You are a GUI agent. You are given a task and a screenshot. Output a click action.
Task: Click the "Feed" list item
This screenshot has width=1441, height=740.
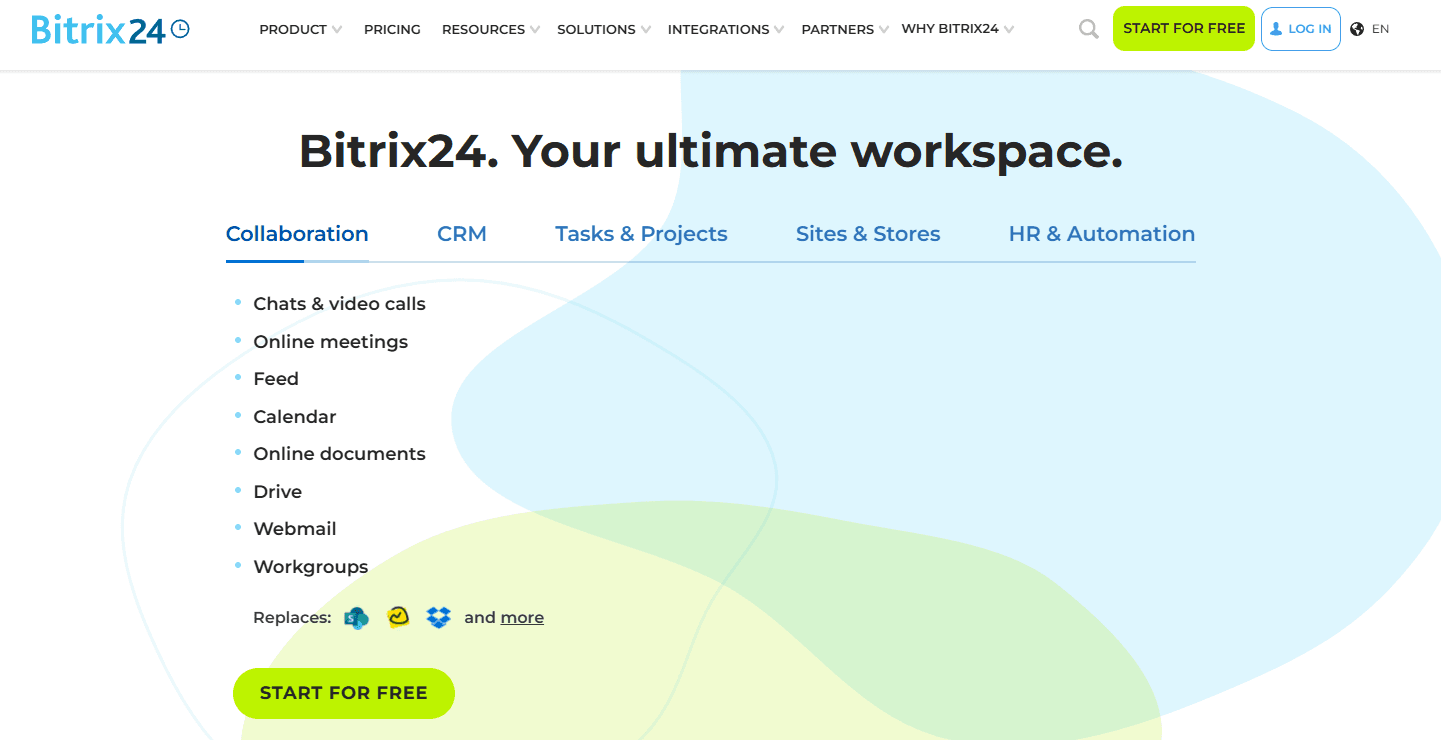click(x=276, y=379)
